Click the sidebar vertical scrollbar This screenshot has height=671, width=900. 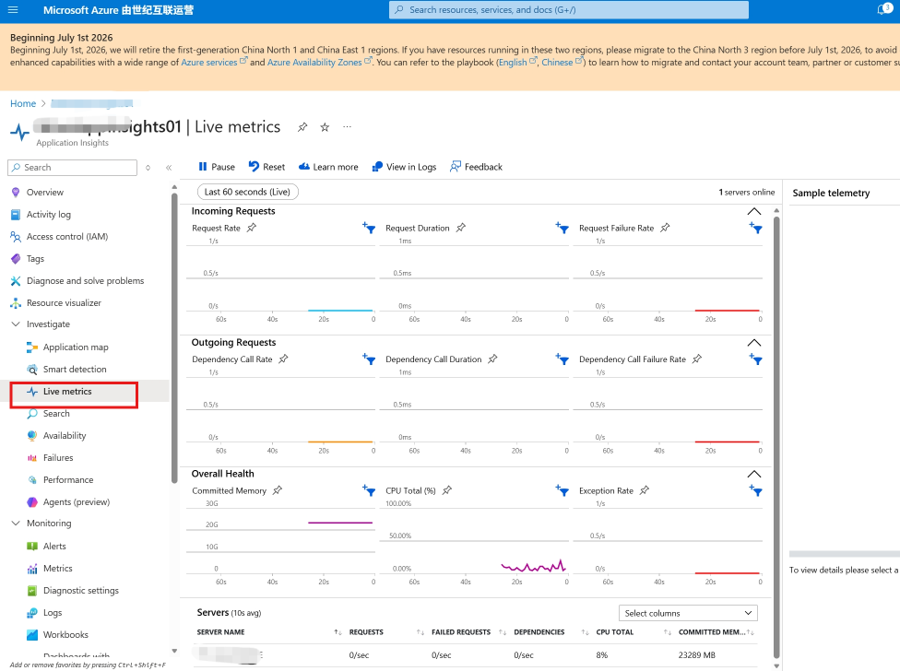[174, 339]
